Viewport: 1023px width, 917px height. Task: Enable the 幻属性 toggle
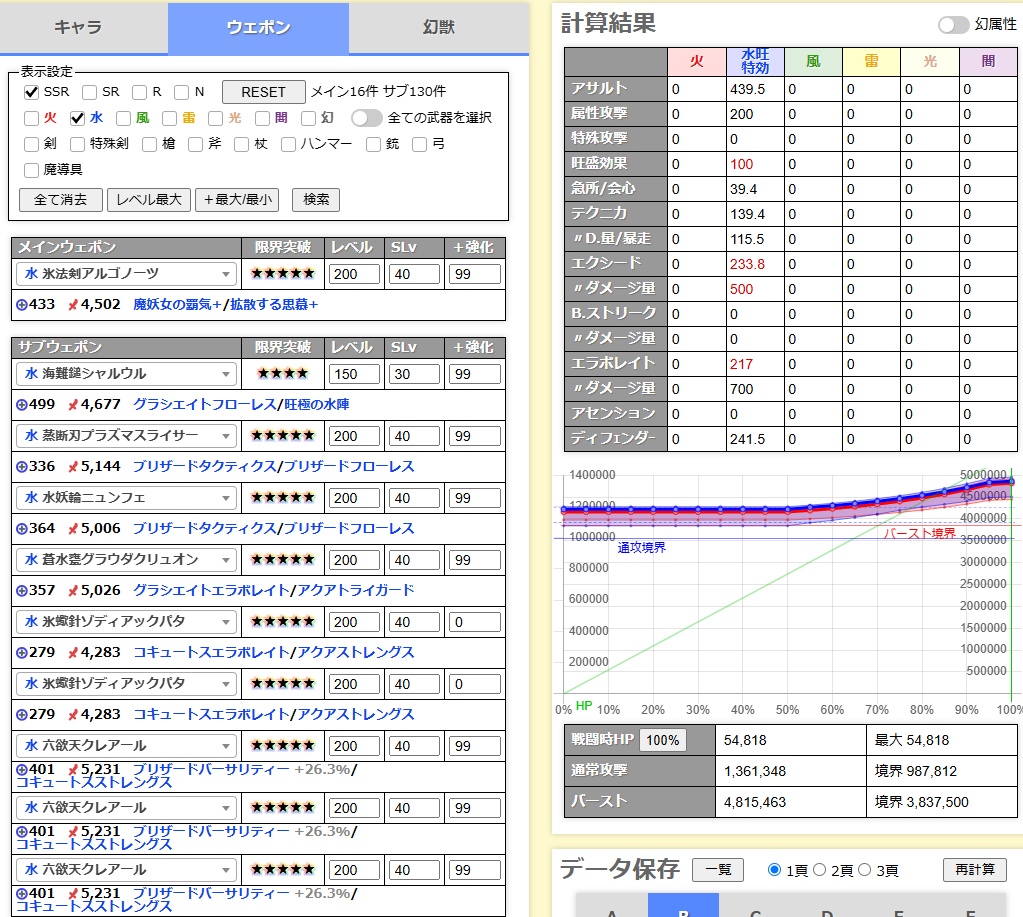953,25
